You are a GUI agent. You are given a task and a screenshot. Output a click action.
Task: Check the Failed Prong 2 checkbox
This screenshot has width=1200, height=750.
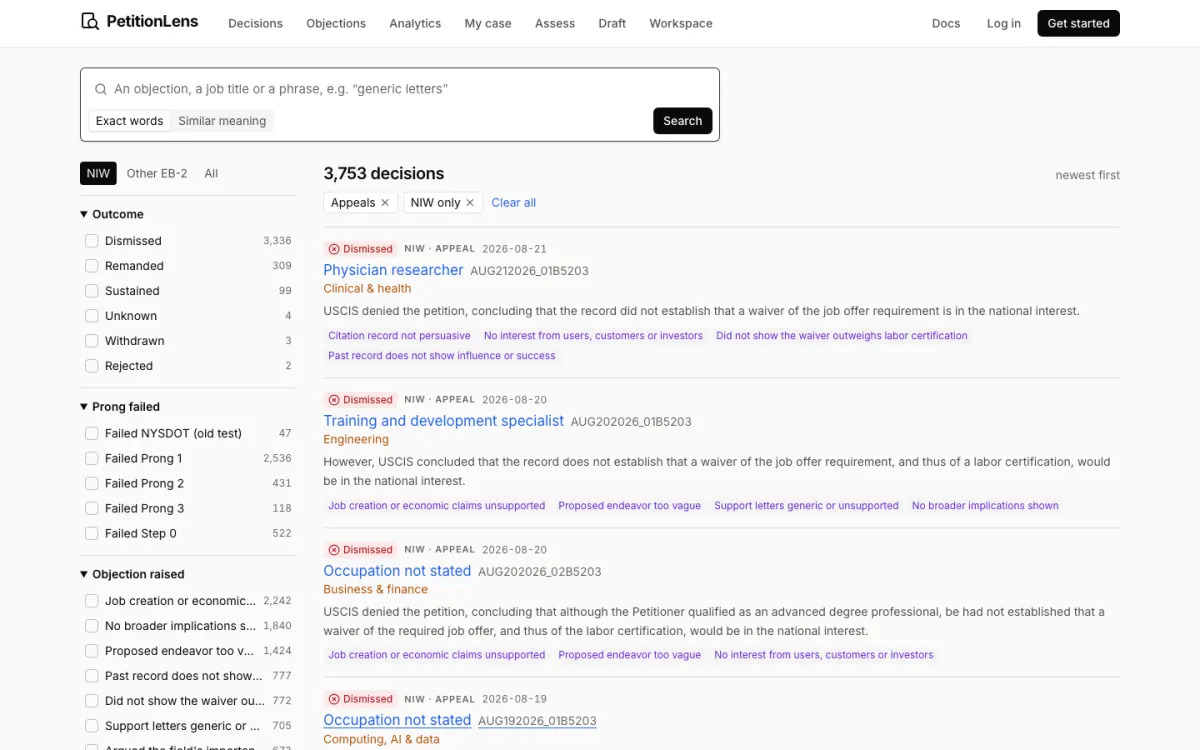92,483
